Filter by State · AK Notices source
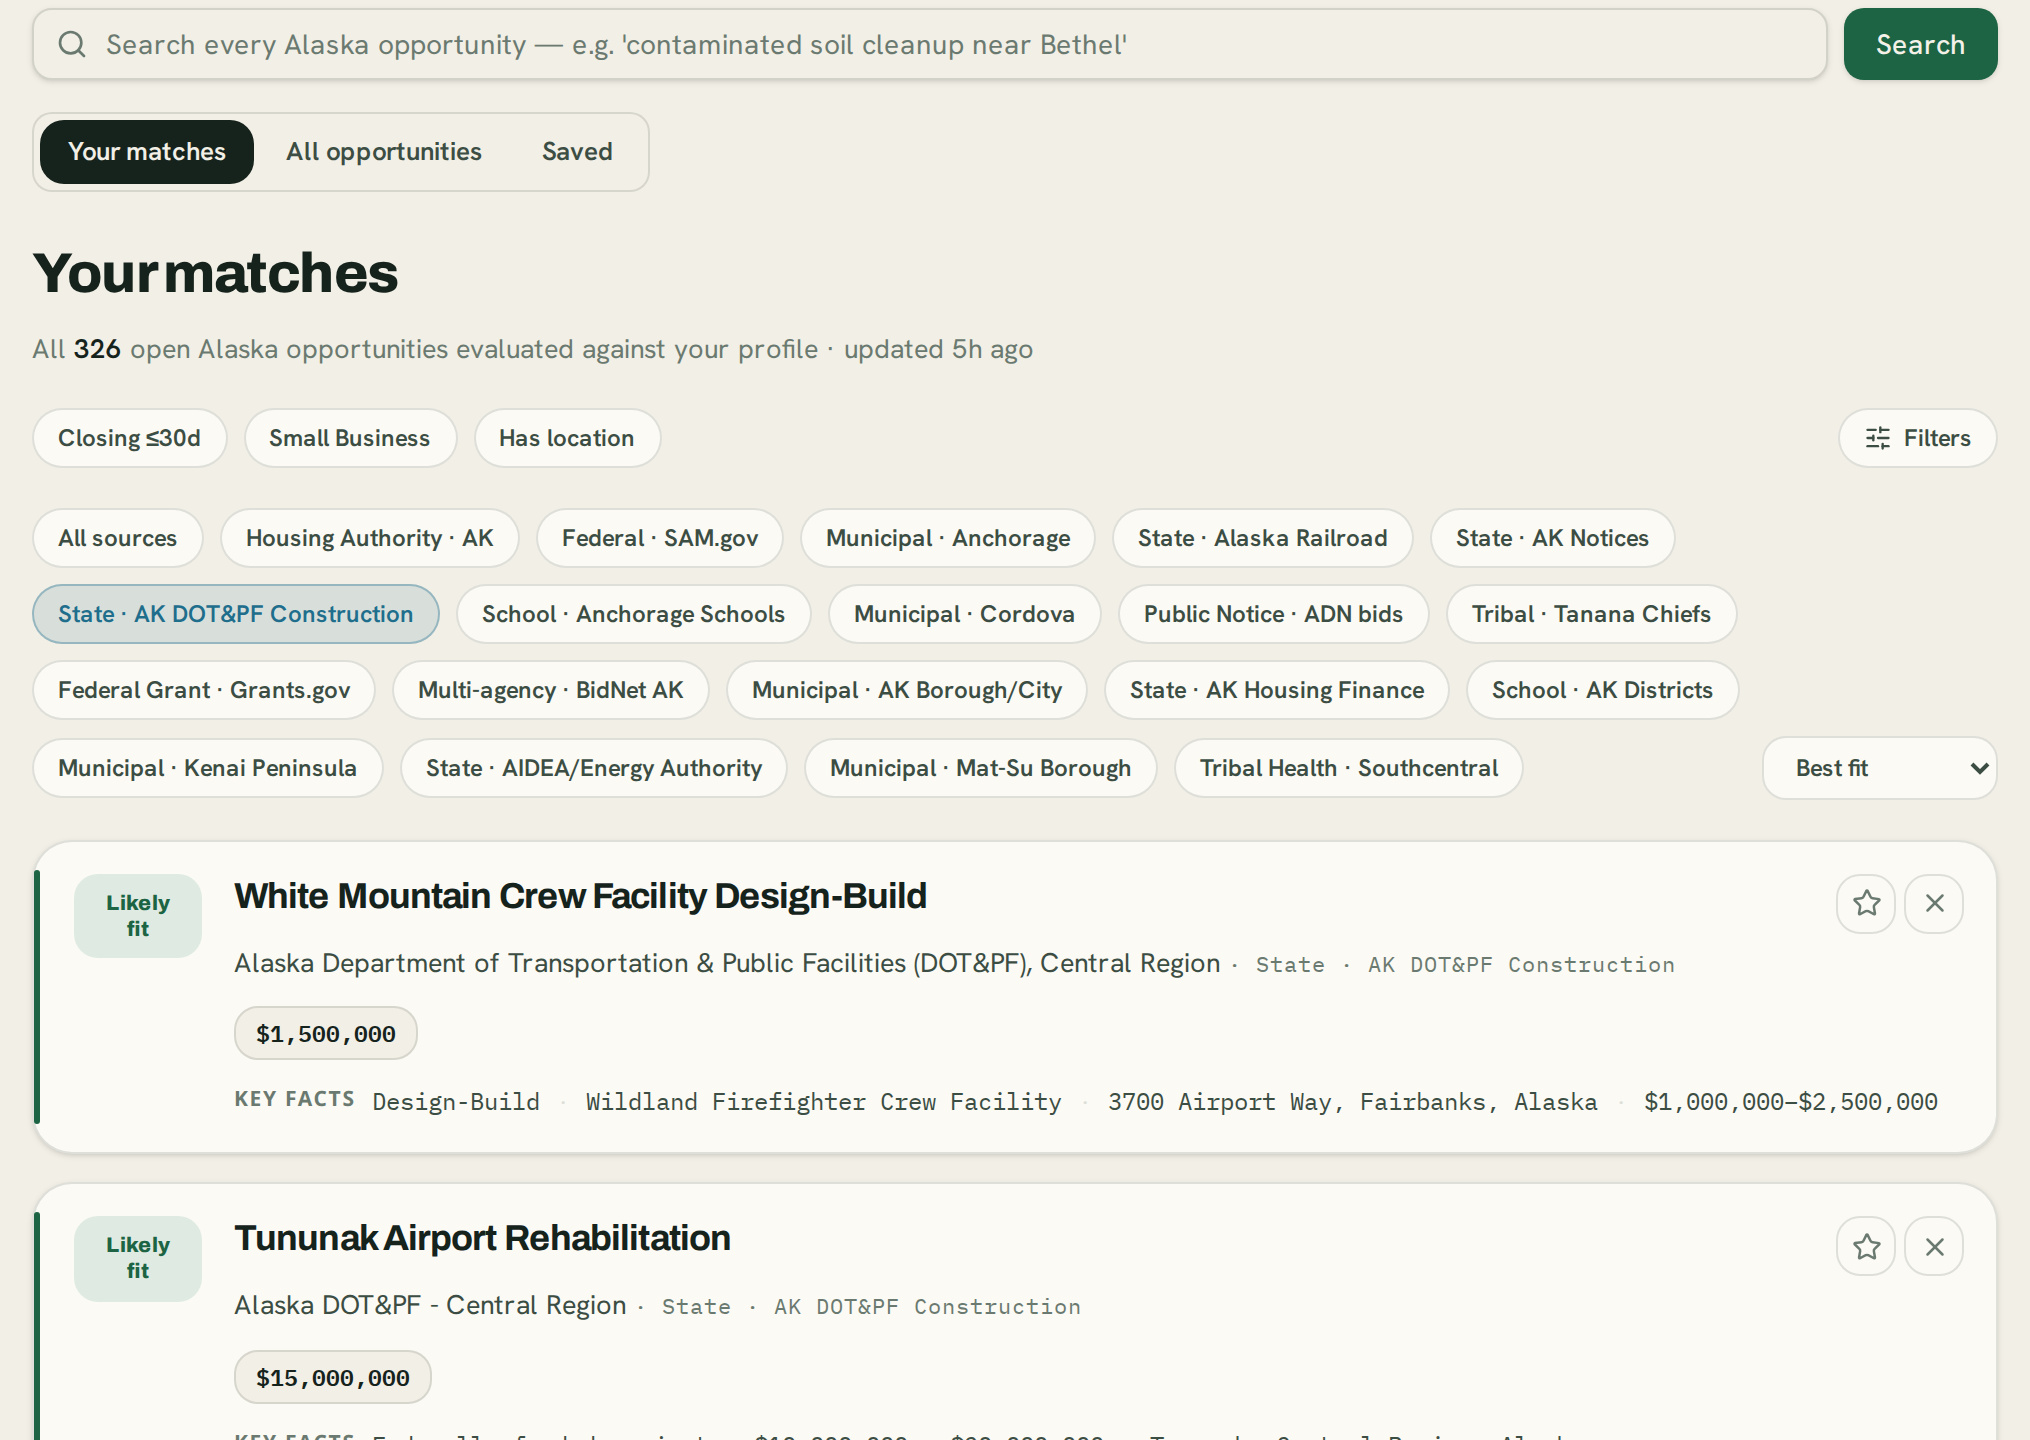Image resolution: width=2030 pixels, height=1440 pixels. tap(1552, 538)
